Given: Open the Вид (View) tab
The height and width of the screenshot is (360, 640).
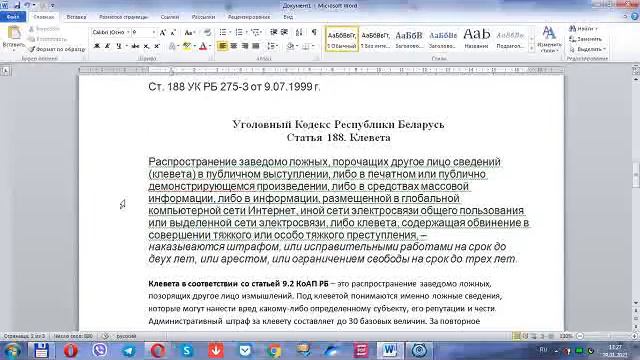Looking at the screenshot, I should (288, 17).
